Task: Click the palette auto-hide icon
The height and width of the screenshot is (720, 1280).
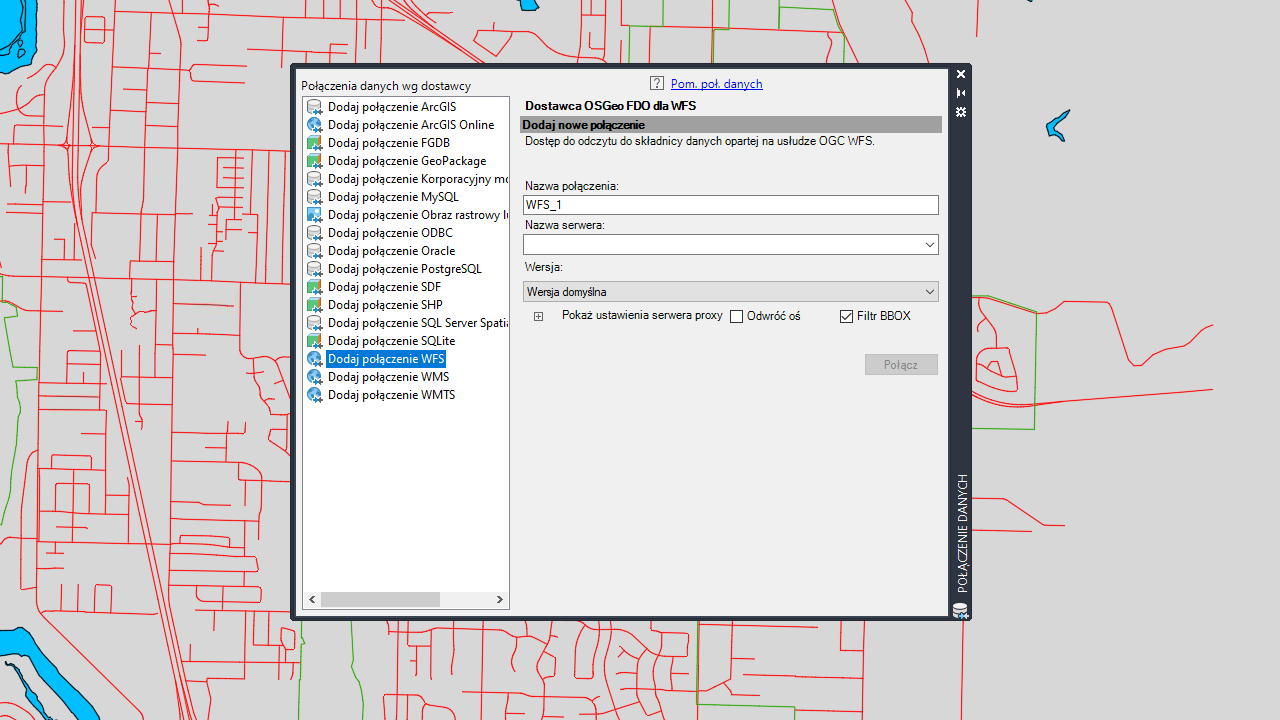Action: pyautogui.click(x=961, y=93)
